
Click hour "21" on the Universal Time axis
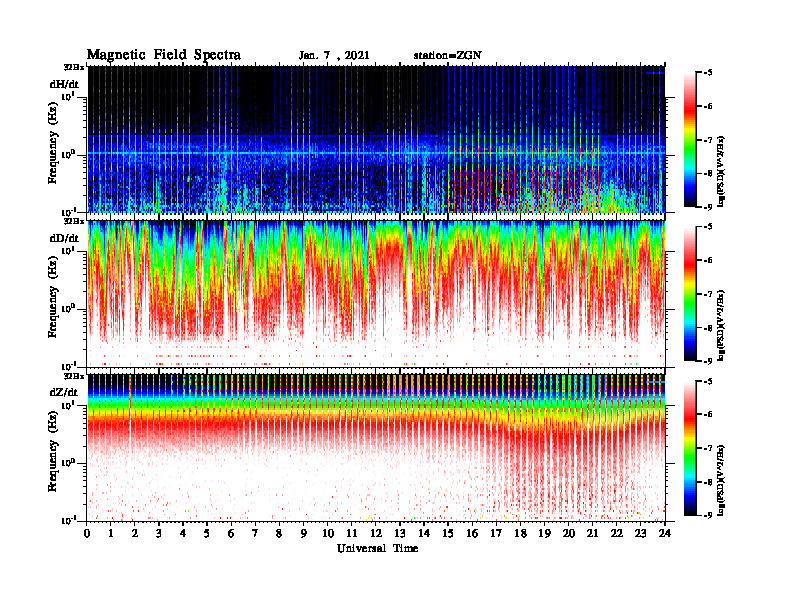click(x=592, y=533)
